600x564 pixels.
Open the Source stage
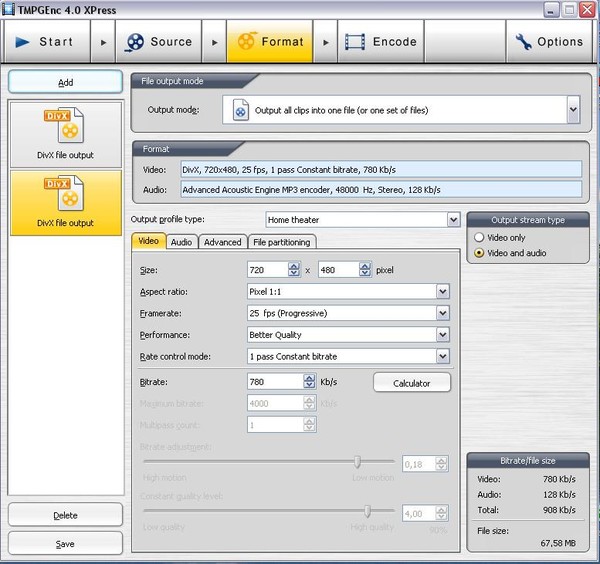click(x=158, y=41)
